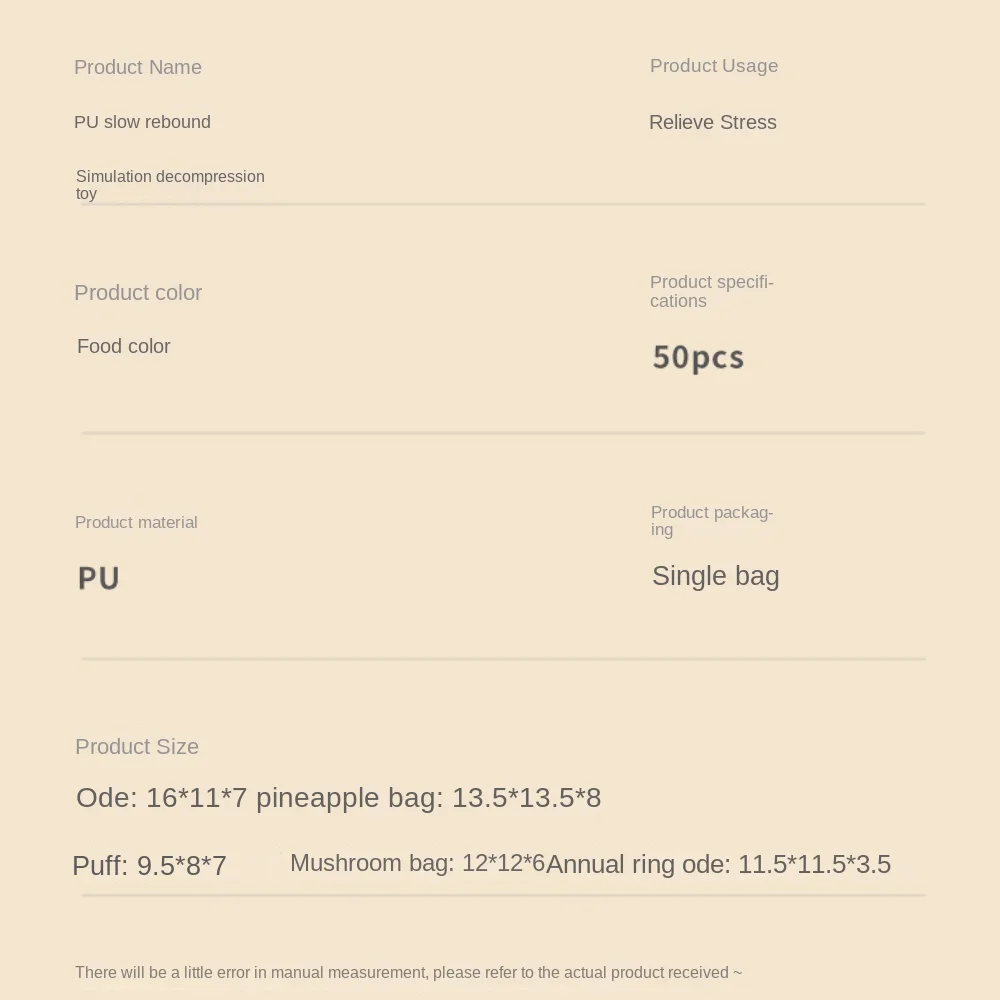
Task: Click the 50pcs specification value
Action: [x=698, y=357]
